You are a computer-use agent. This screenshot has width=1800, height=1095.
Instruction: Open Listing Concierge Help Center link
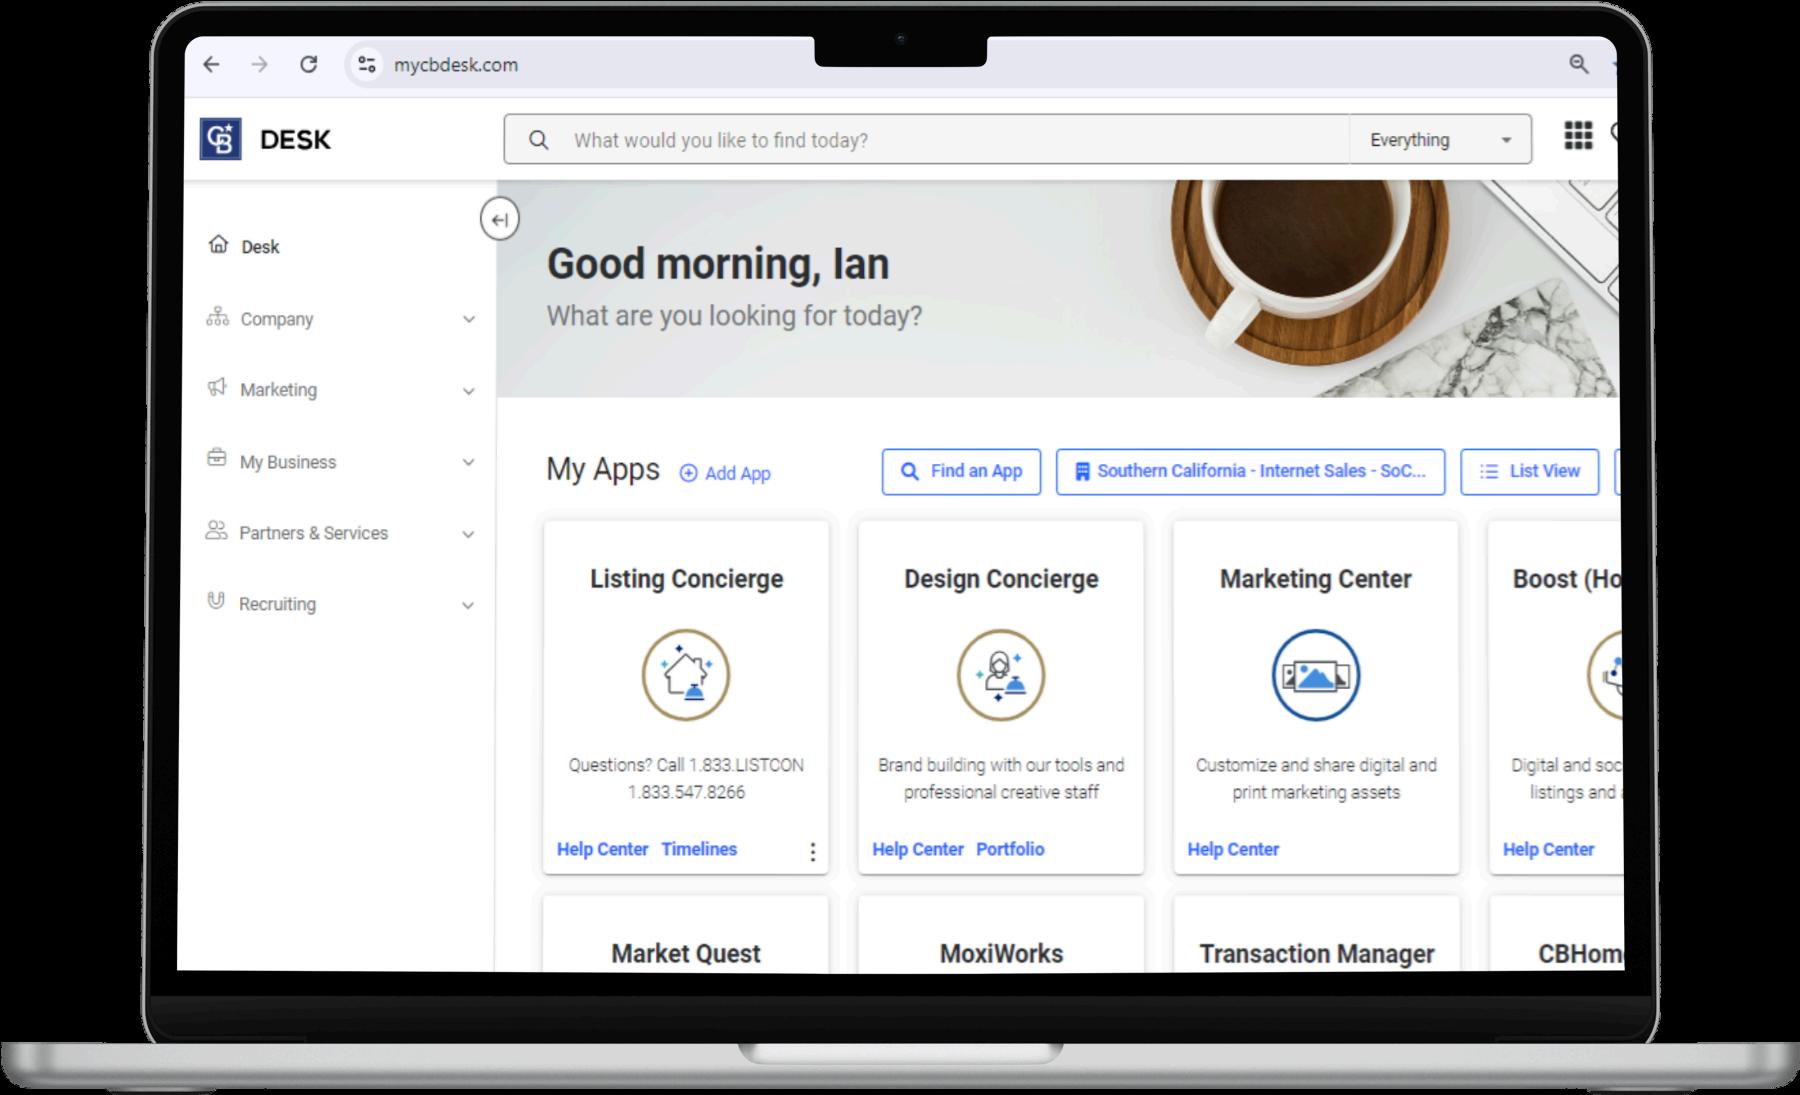602,849
